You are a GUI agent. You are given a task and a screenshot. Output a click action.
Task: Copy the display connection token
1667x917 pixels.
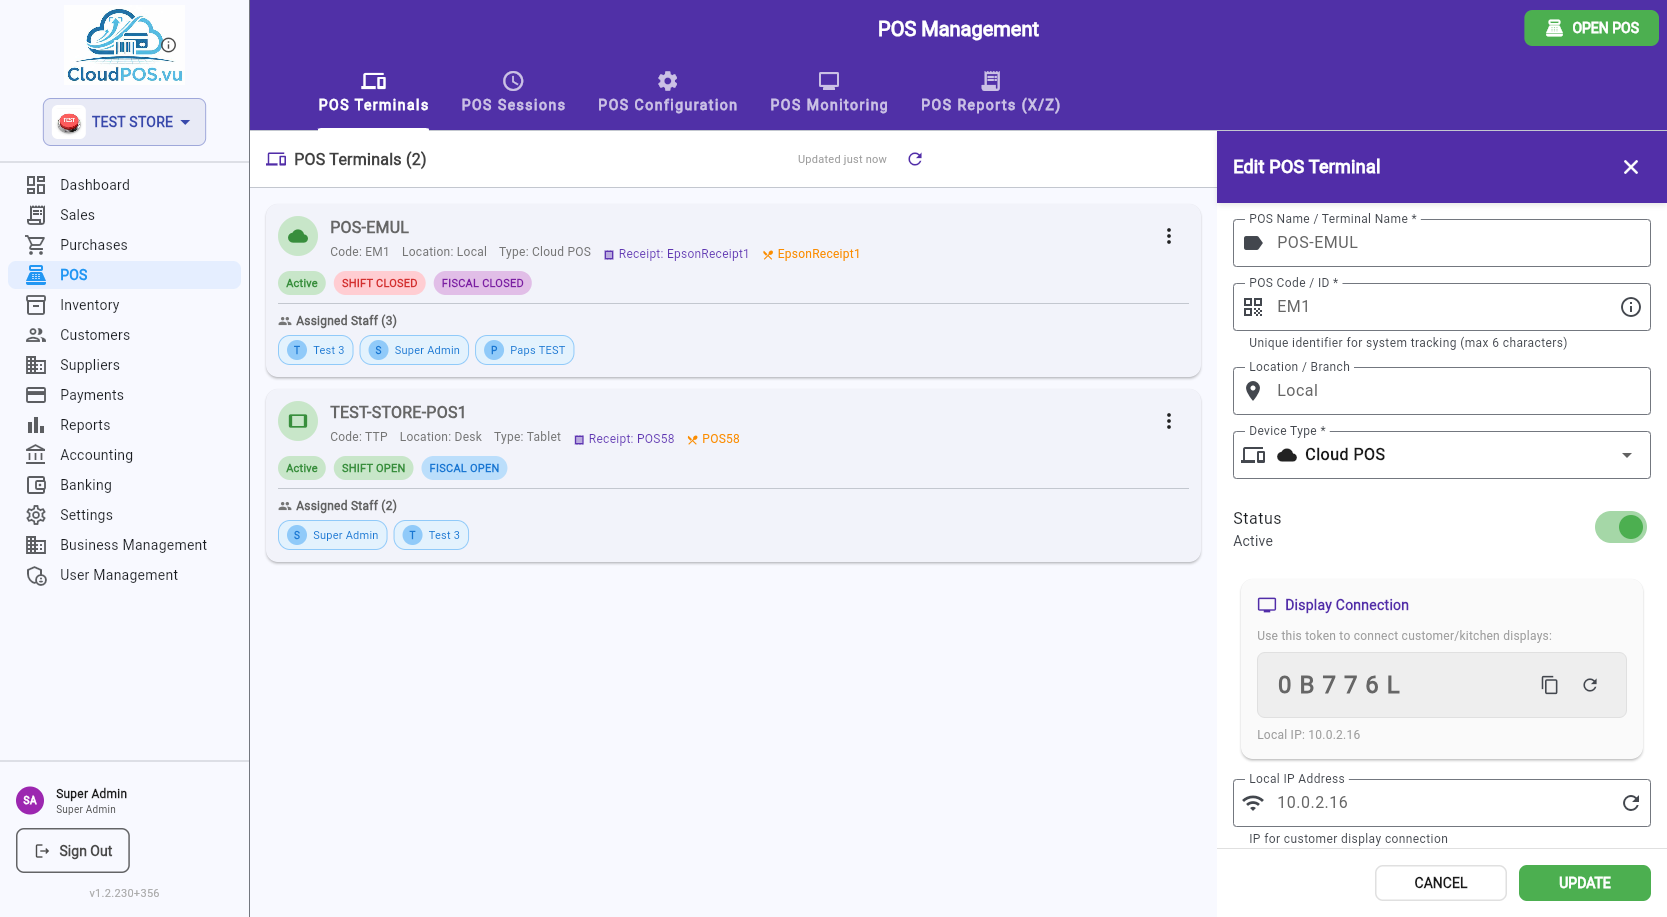(1549, 685)
